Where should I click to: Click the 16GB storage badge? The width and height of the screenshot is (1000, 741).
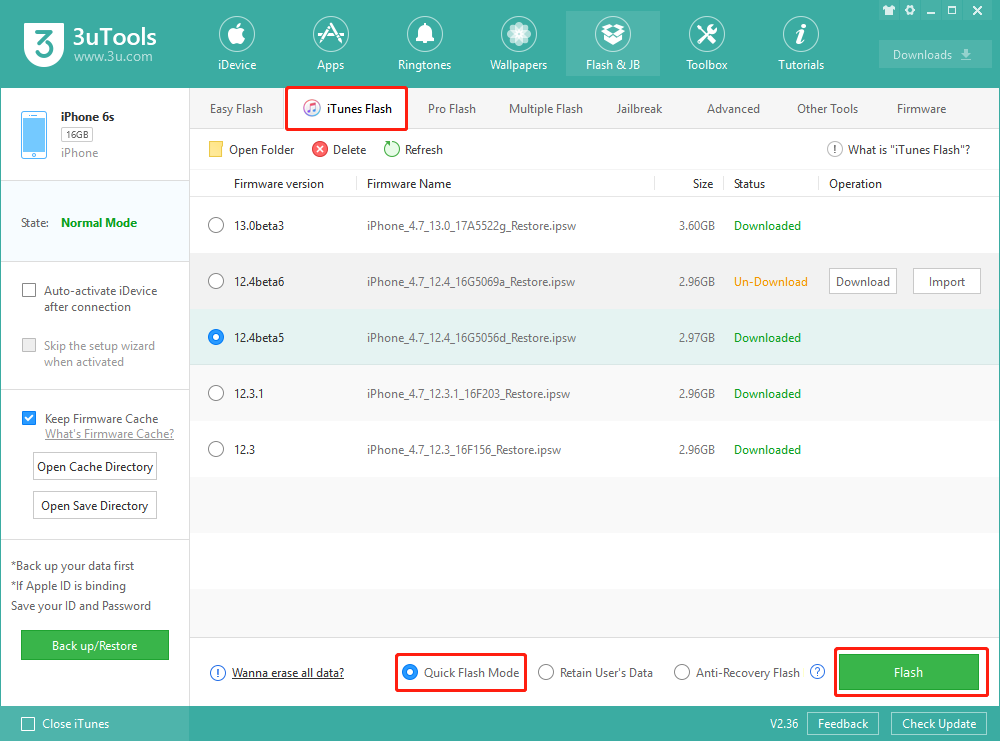(77, 135)
